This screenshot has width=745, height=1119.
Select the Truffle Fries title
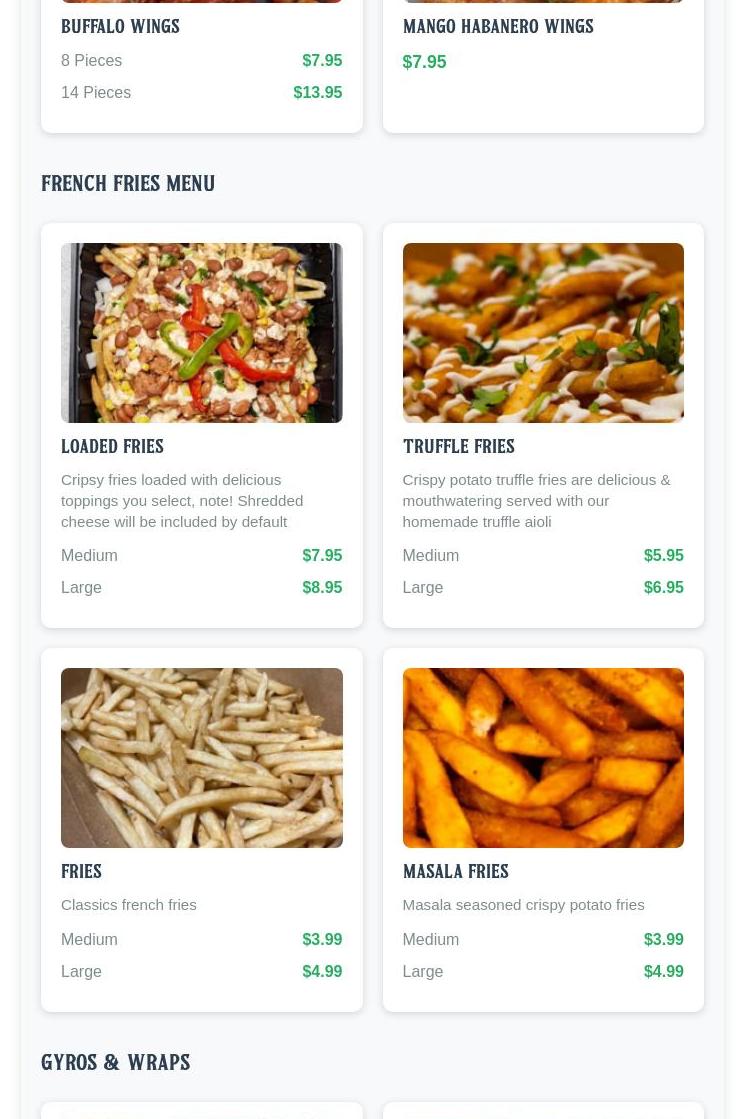pos(459,447)
